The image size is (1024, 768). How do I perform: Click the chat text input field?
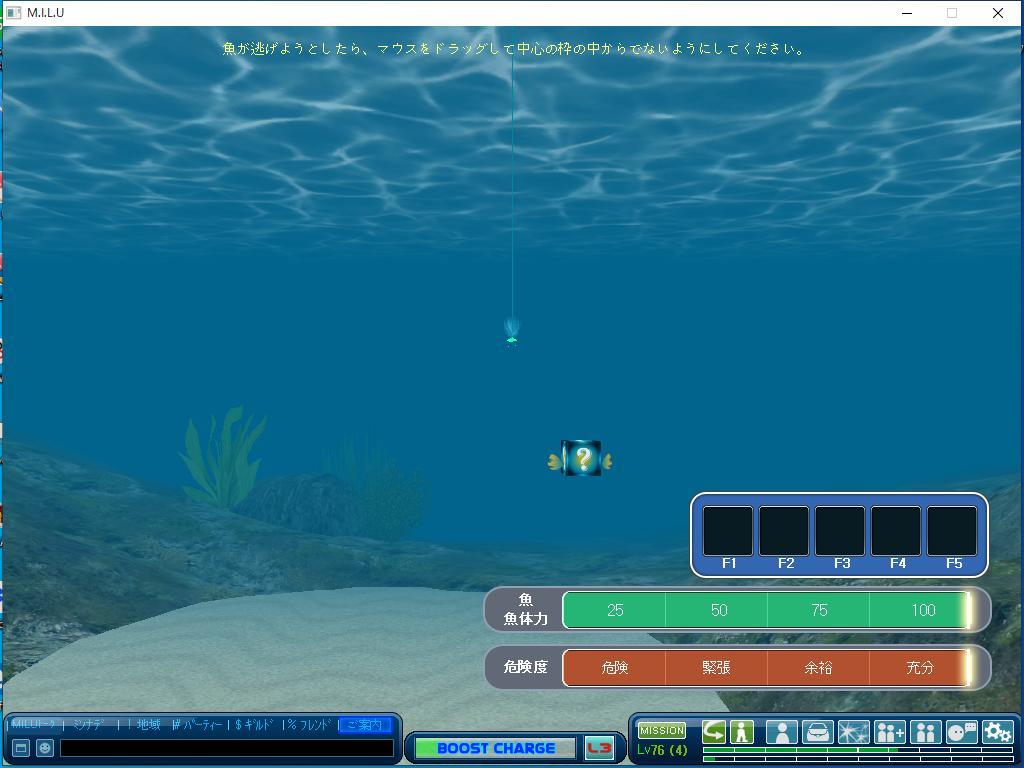[227, 748]
